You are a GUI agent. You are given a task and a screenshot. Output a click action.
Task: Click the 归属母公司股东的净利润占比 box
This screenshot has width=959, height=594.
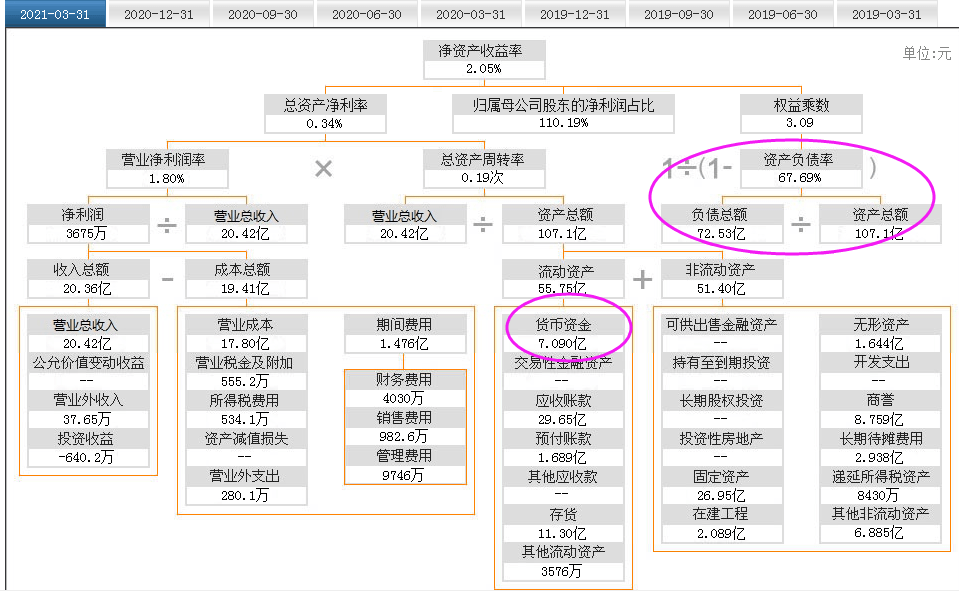(x=563, y=114)
